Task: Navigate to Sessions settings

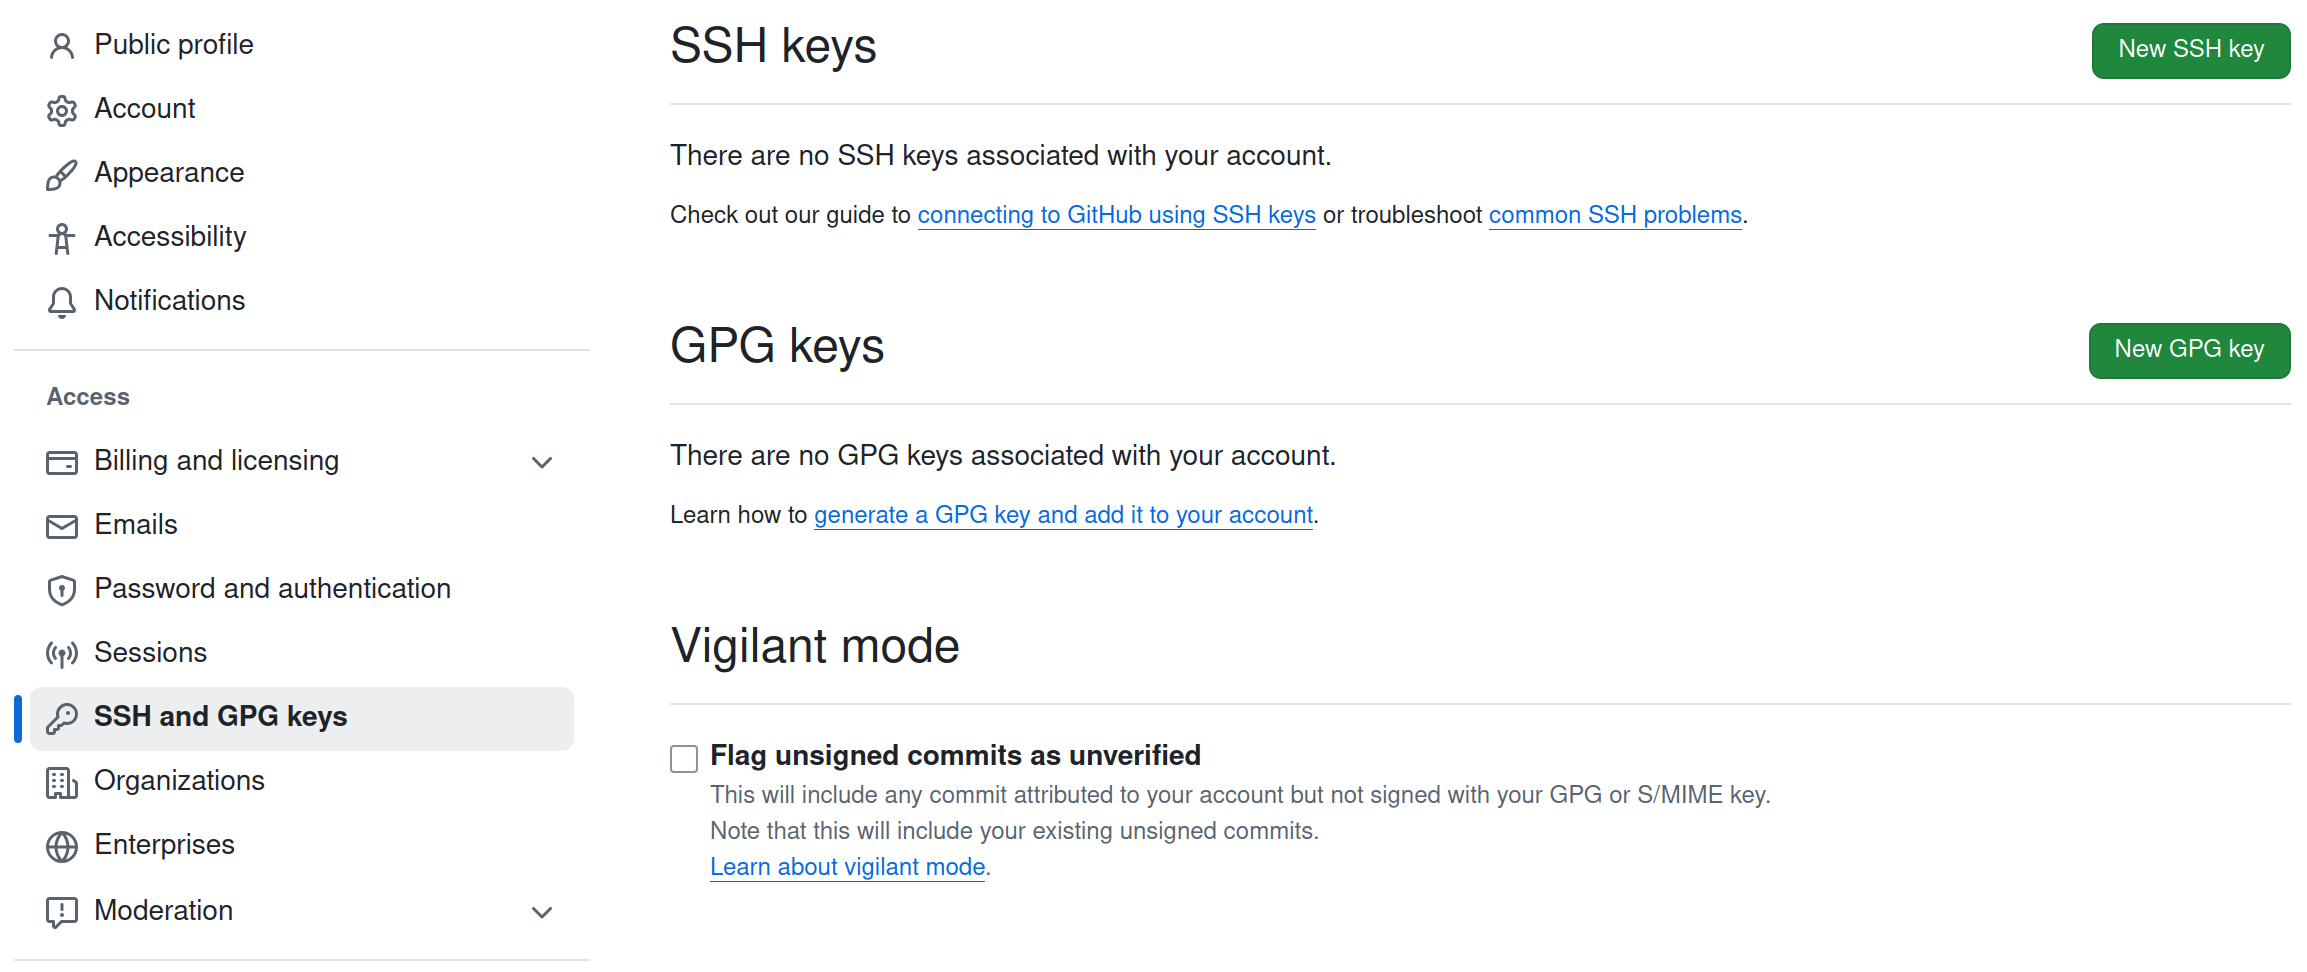Action: (151, 653)
